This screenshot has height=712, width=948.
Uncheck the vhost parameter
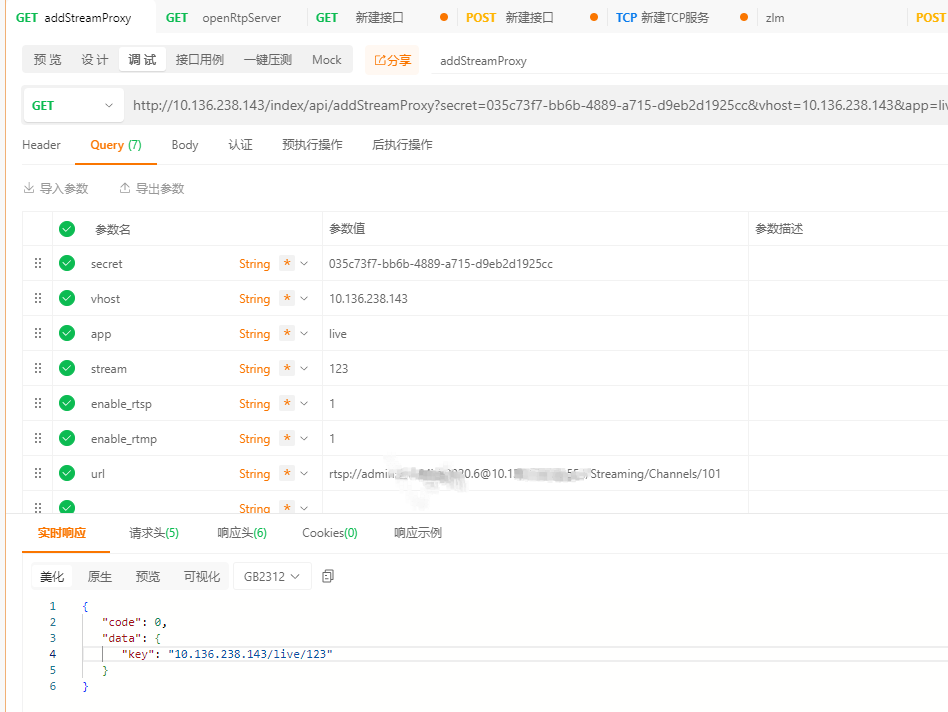[67, 298]
